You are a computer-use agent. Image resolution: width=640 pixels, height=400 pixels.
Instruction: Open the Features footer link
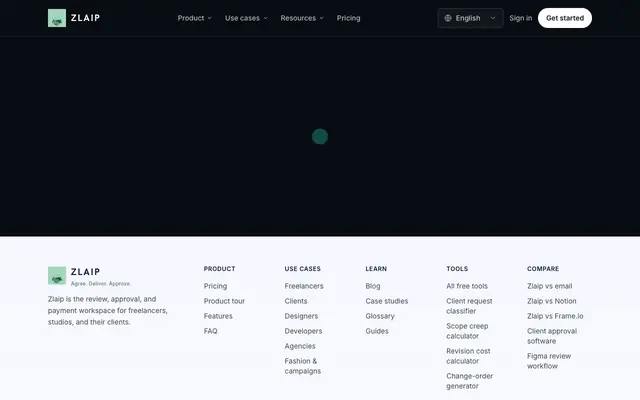tap(218, 316)
